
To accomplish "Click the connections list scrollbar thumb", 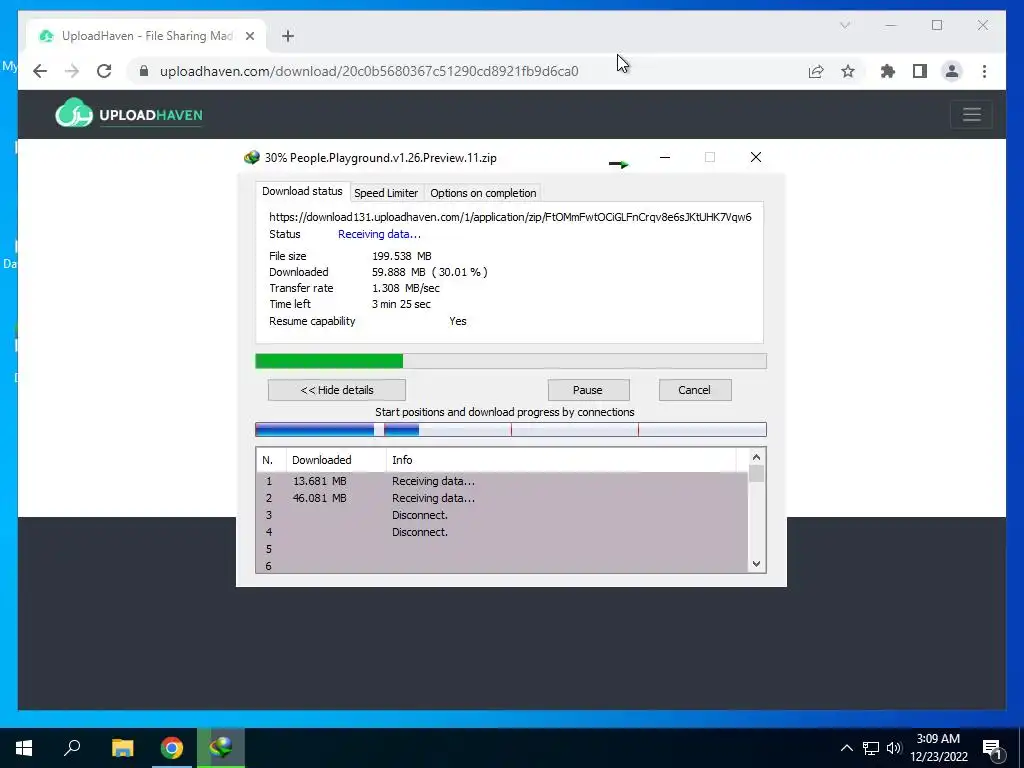I will [x=756, y=473].
